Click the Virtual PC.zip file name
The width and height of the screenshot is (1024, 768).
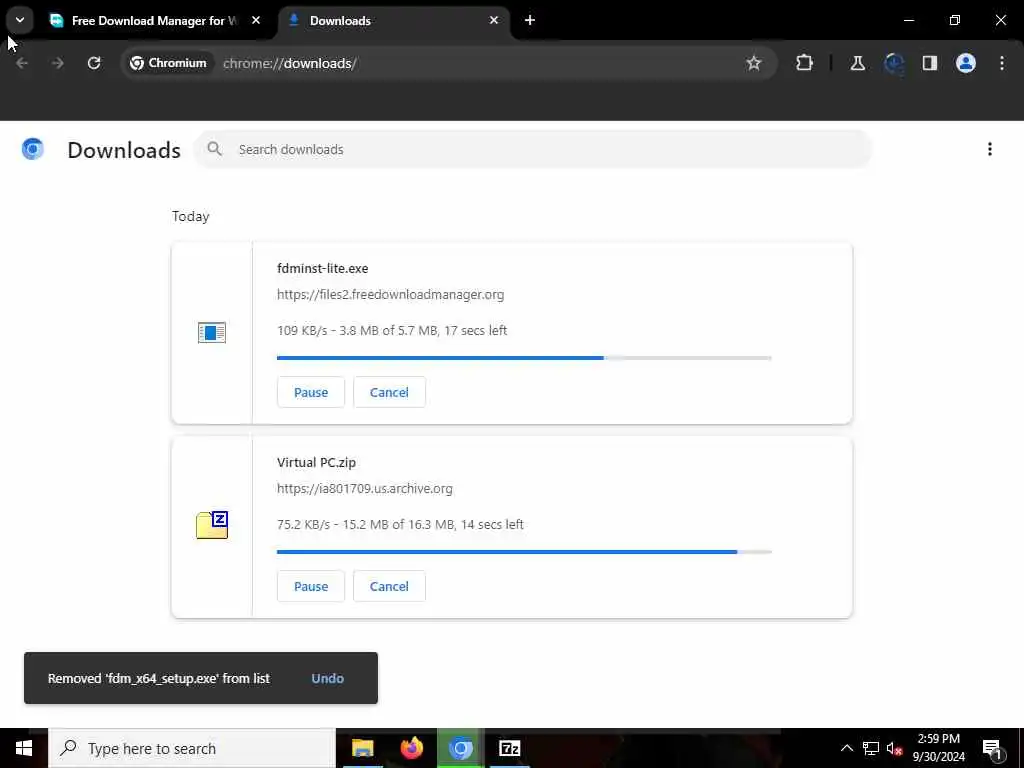point(316,462)
